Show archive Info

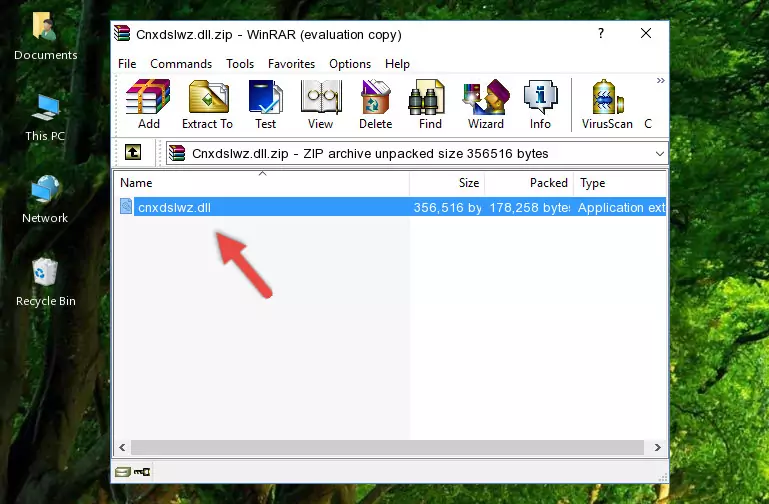540,104
